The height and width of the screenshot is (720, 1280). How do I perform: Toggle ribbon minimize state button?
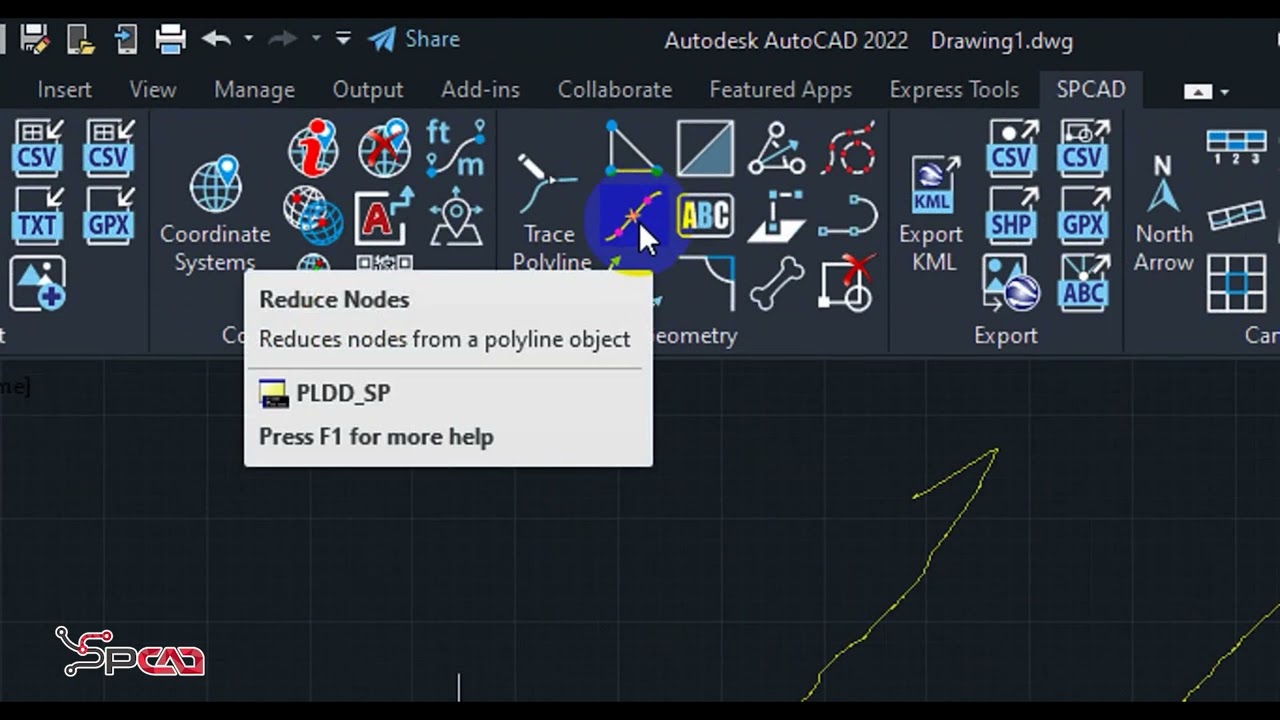pyautogui.click(x=1198, y=91)
